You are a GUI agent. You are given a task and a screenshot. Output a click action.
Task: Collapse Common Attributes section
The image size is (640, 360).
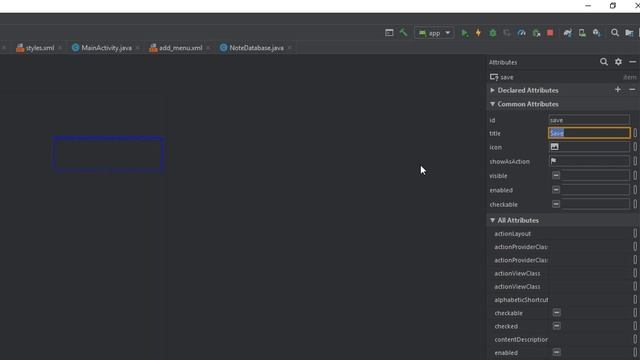coord(492,104)
